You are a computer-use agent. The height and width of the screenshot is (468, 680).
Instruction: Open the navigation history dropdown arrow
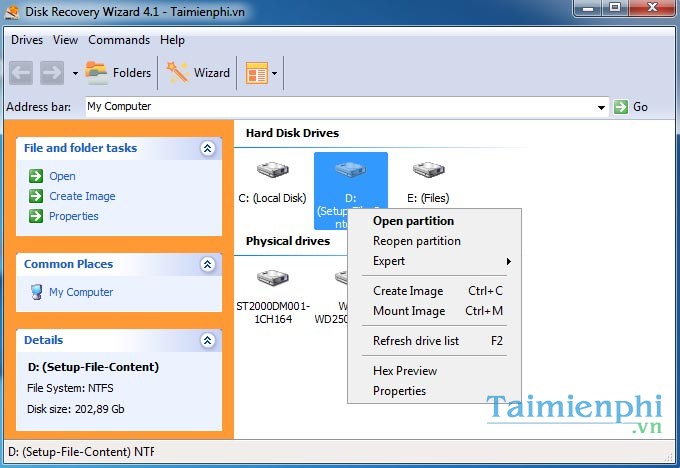75,73
